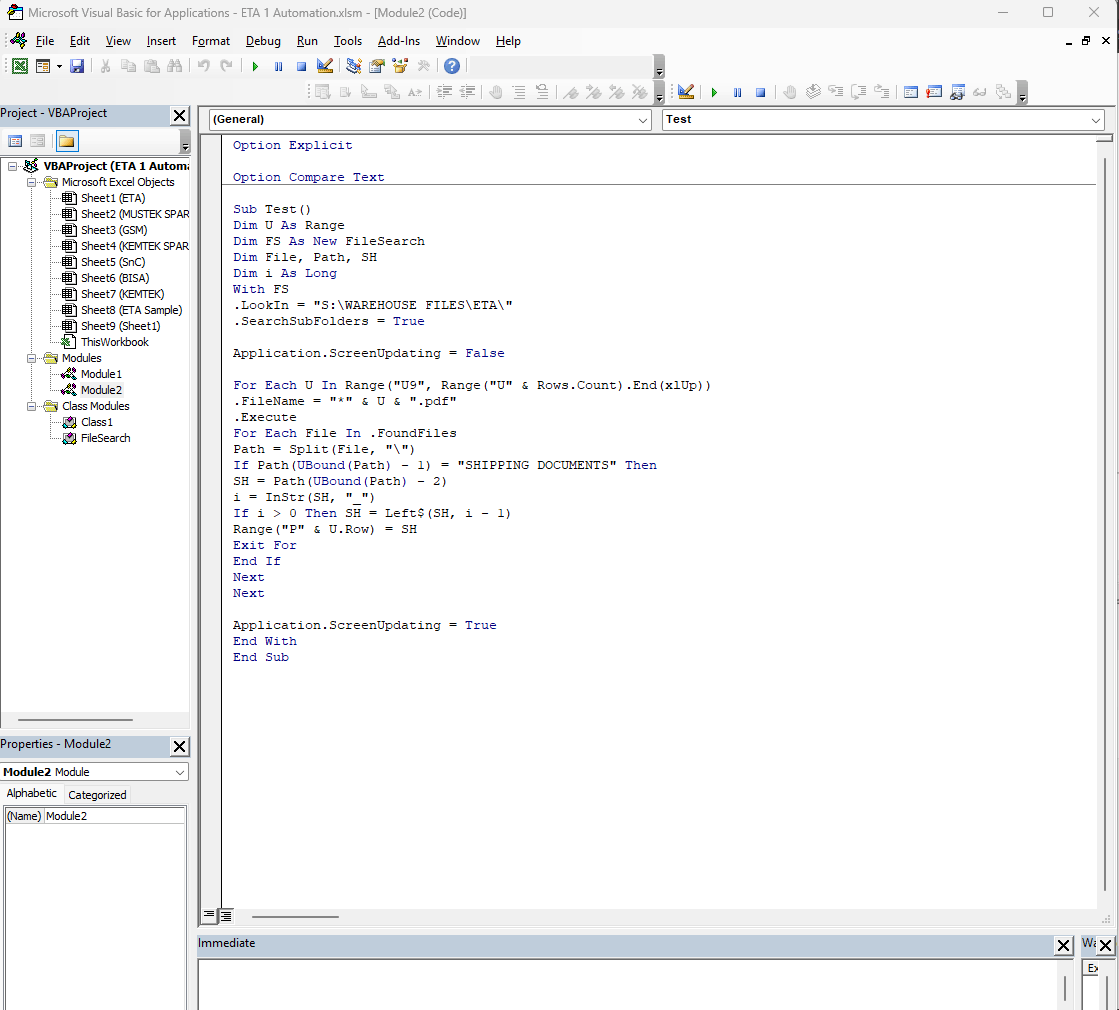
Task: Collapse the Class Modules folder
Action: coord(31,406)
